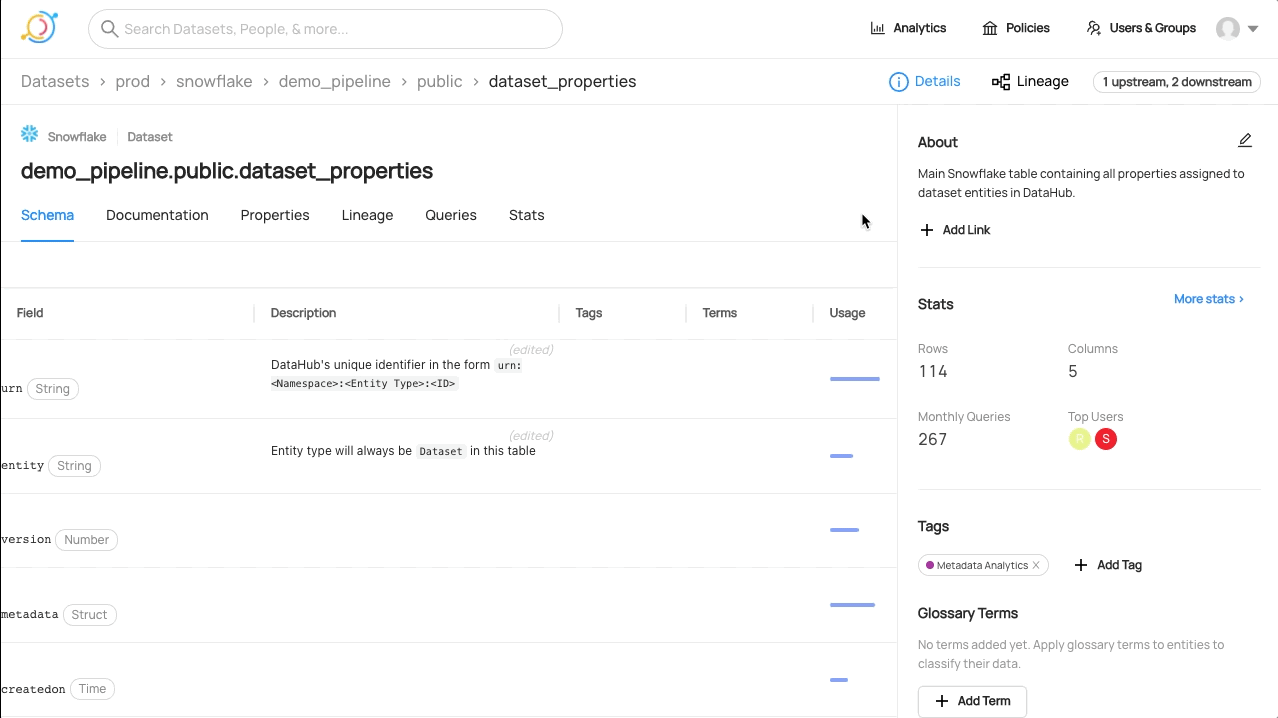Open the Policies page
The image size is (1278, 718).
(x=1016, y=28)
